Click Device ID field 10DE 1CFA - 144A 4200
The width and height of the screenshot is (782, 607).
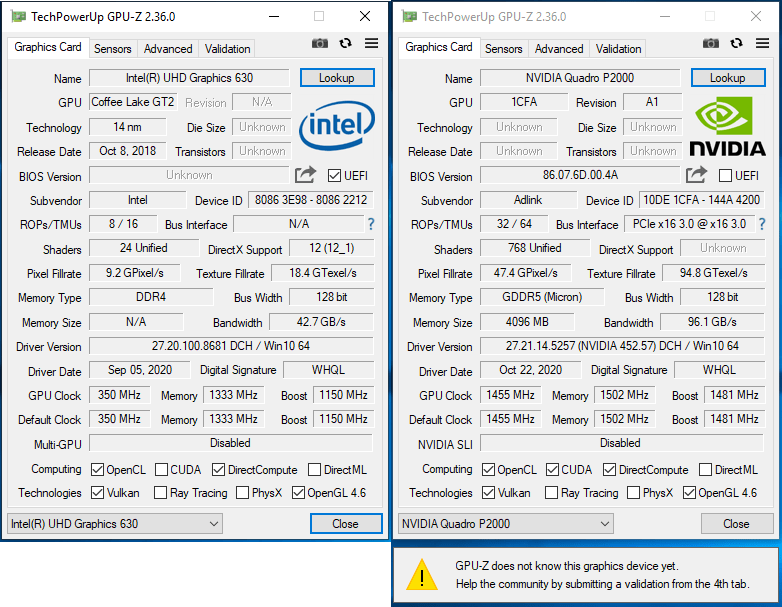pyautogui.click(x=702, y=200)
